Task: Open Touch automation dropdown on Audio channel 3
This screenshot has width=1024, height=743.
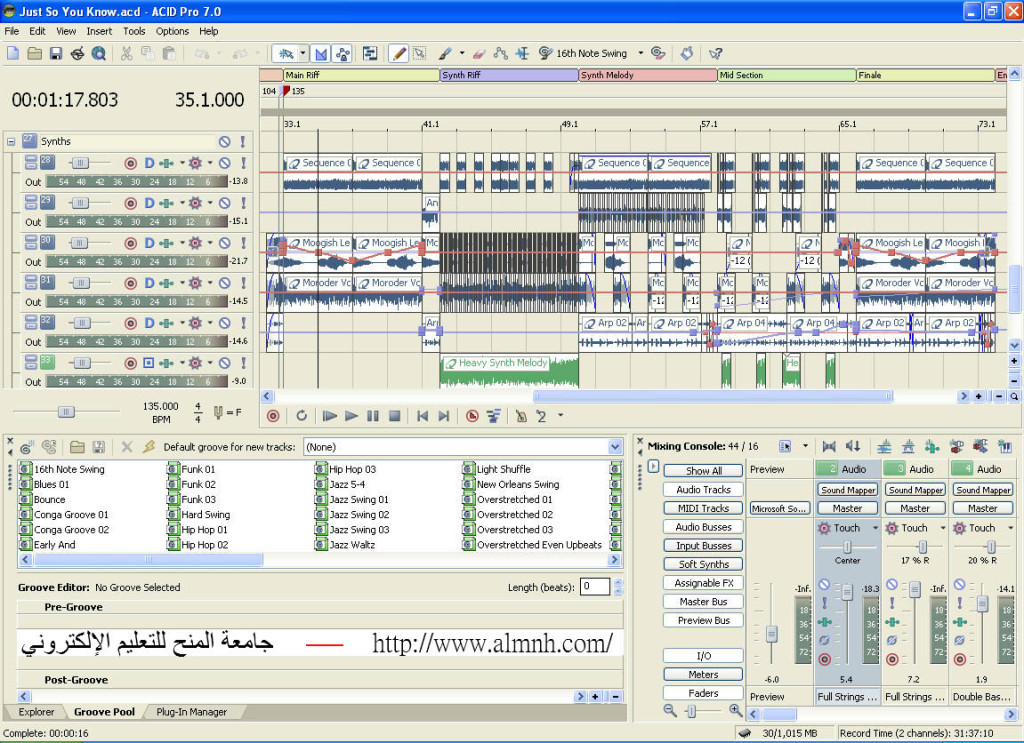Action: tap(943, 528)
